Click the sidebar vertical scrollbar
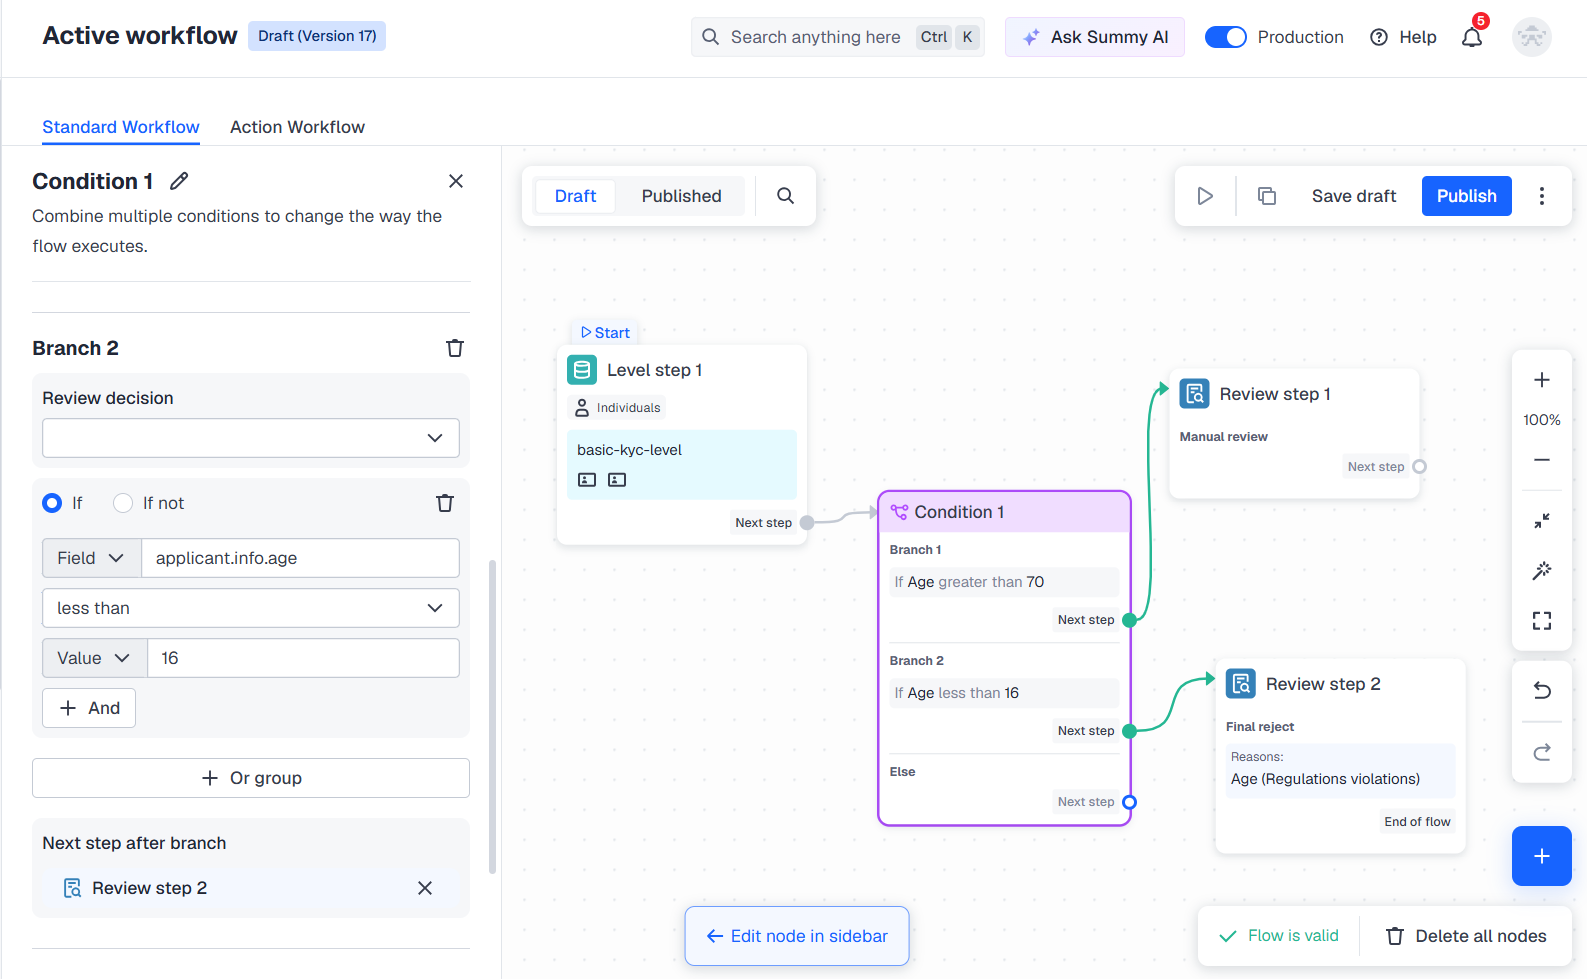 coord(492,717)
